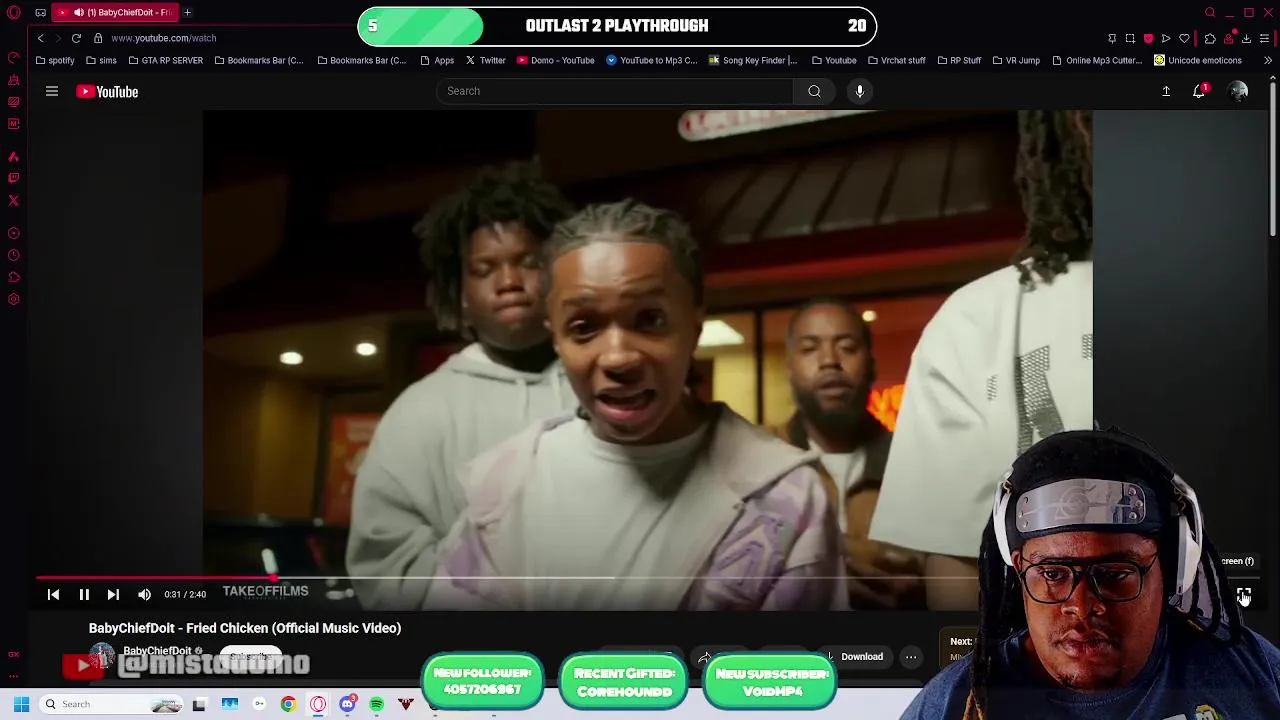Open more actions three-dot menu
Screen dimensions: 1280x720
pos(911,657)
